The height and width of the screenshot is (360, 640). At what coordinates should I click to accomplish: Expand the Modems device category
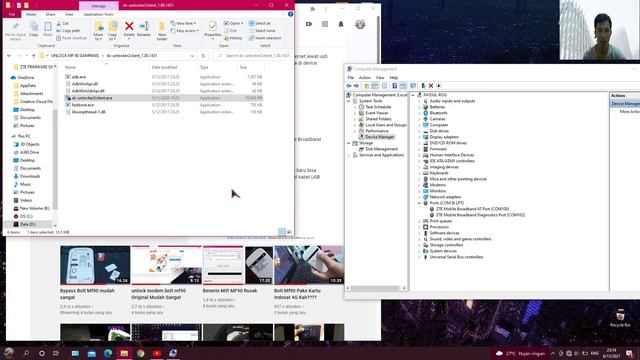tap(419, 185)
